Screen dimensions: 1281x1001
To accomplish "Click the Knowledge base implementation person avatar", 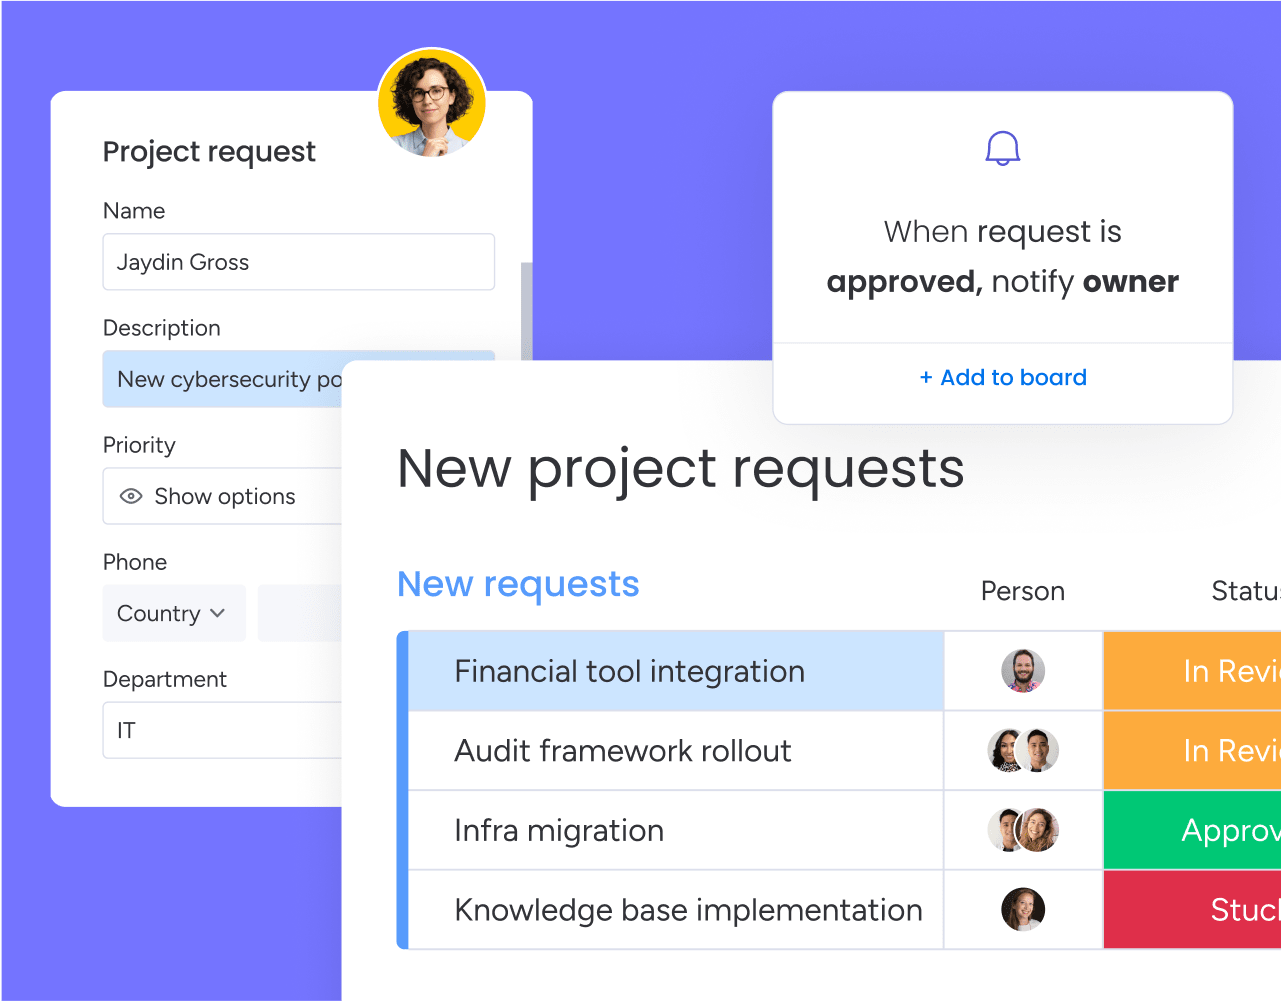I will pyautogui.click(x=1022, y=910).
